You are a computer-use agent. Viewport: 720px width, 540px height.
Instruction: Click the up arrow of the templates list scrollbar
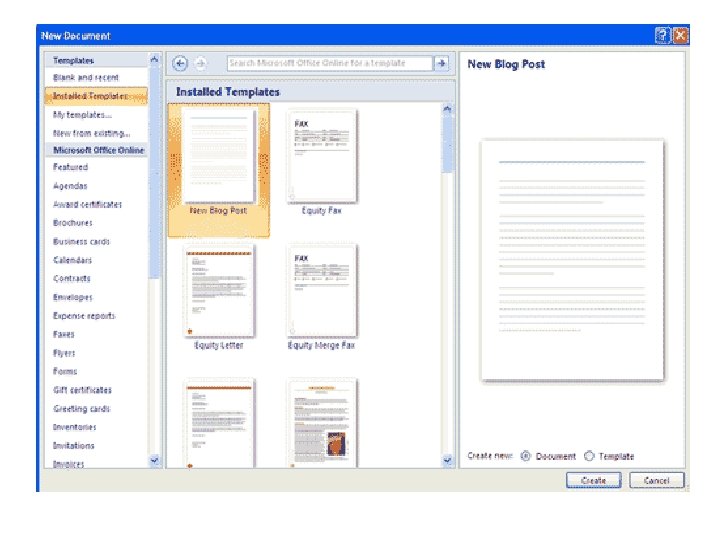[x=447, y=109]
